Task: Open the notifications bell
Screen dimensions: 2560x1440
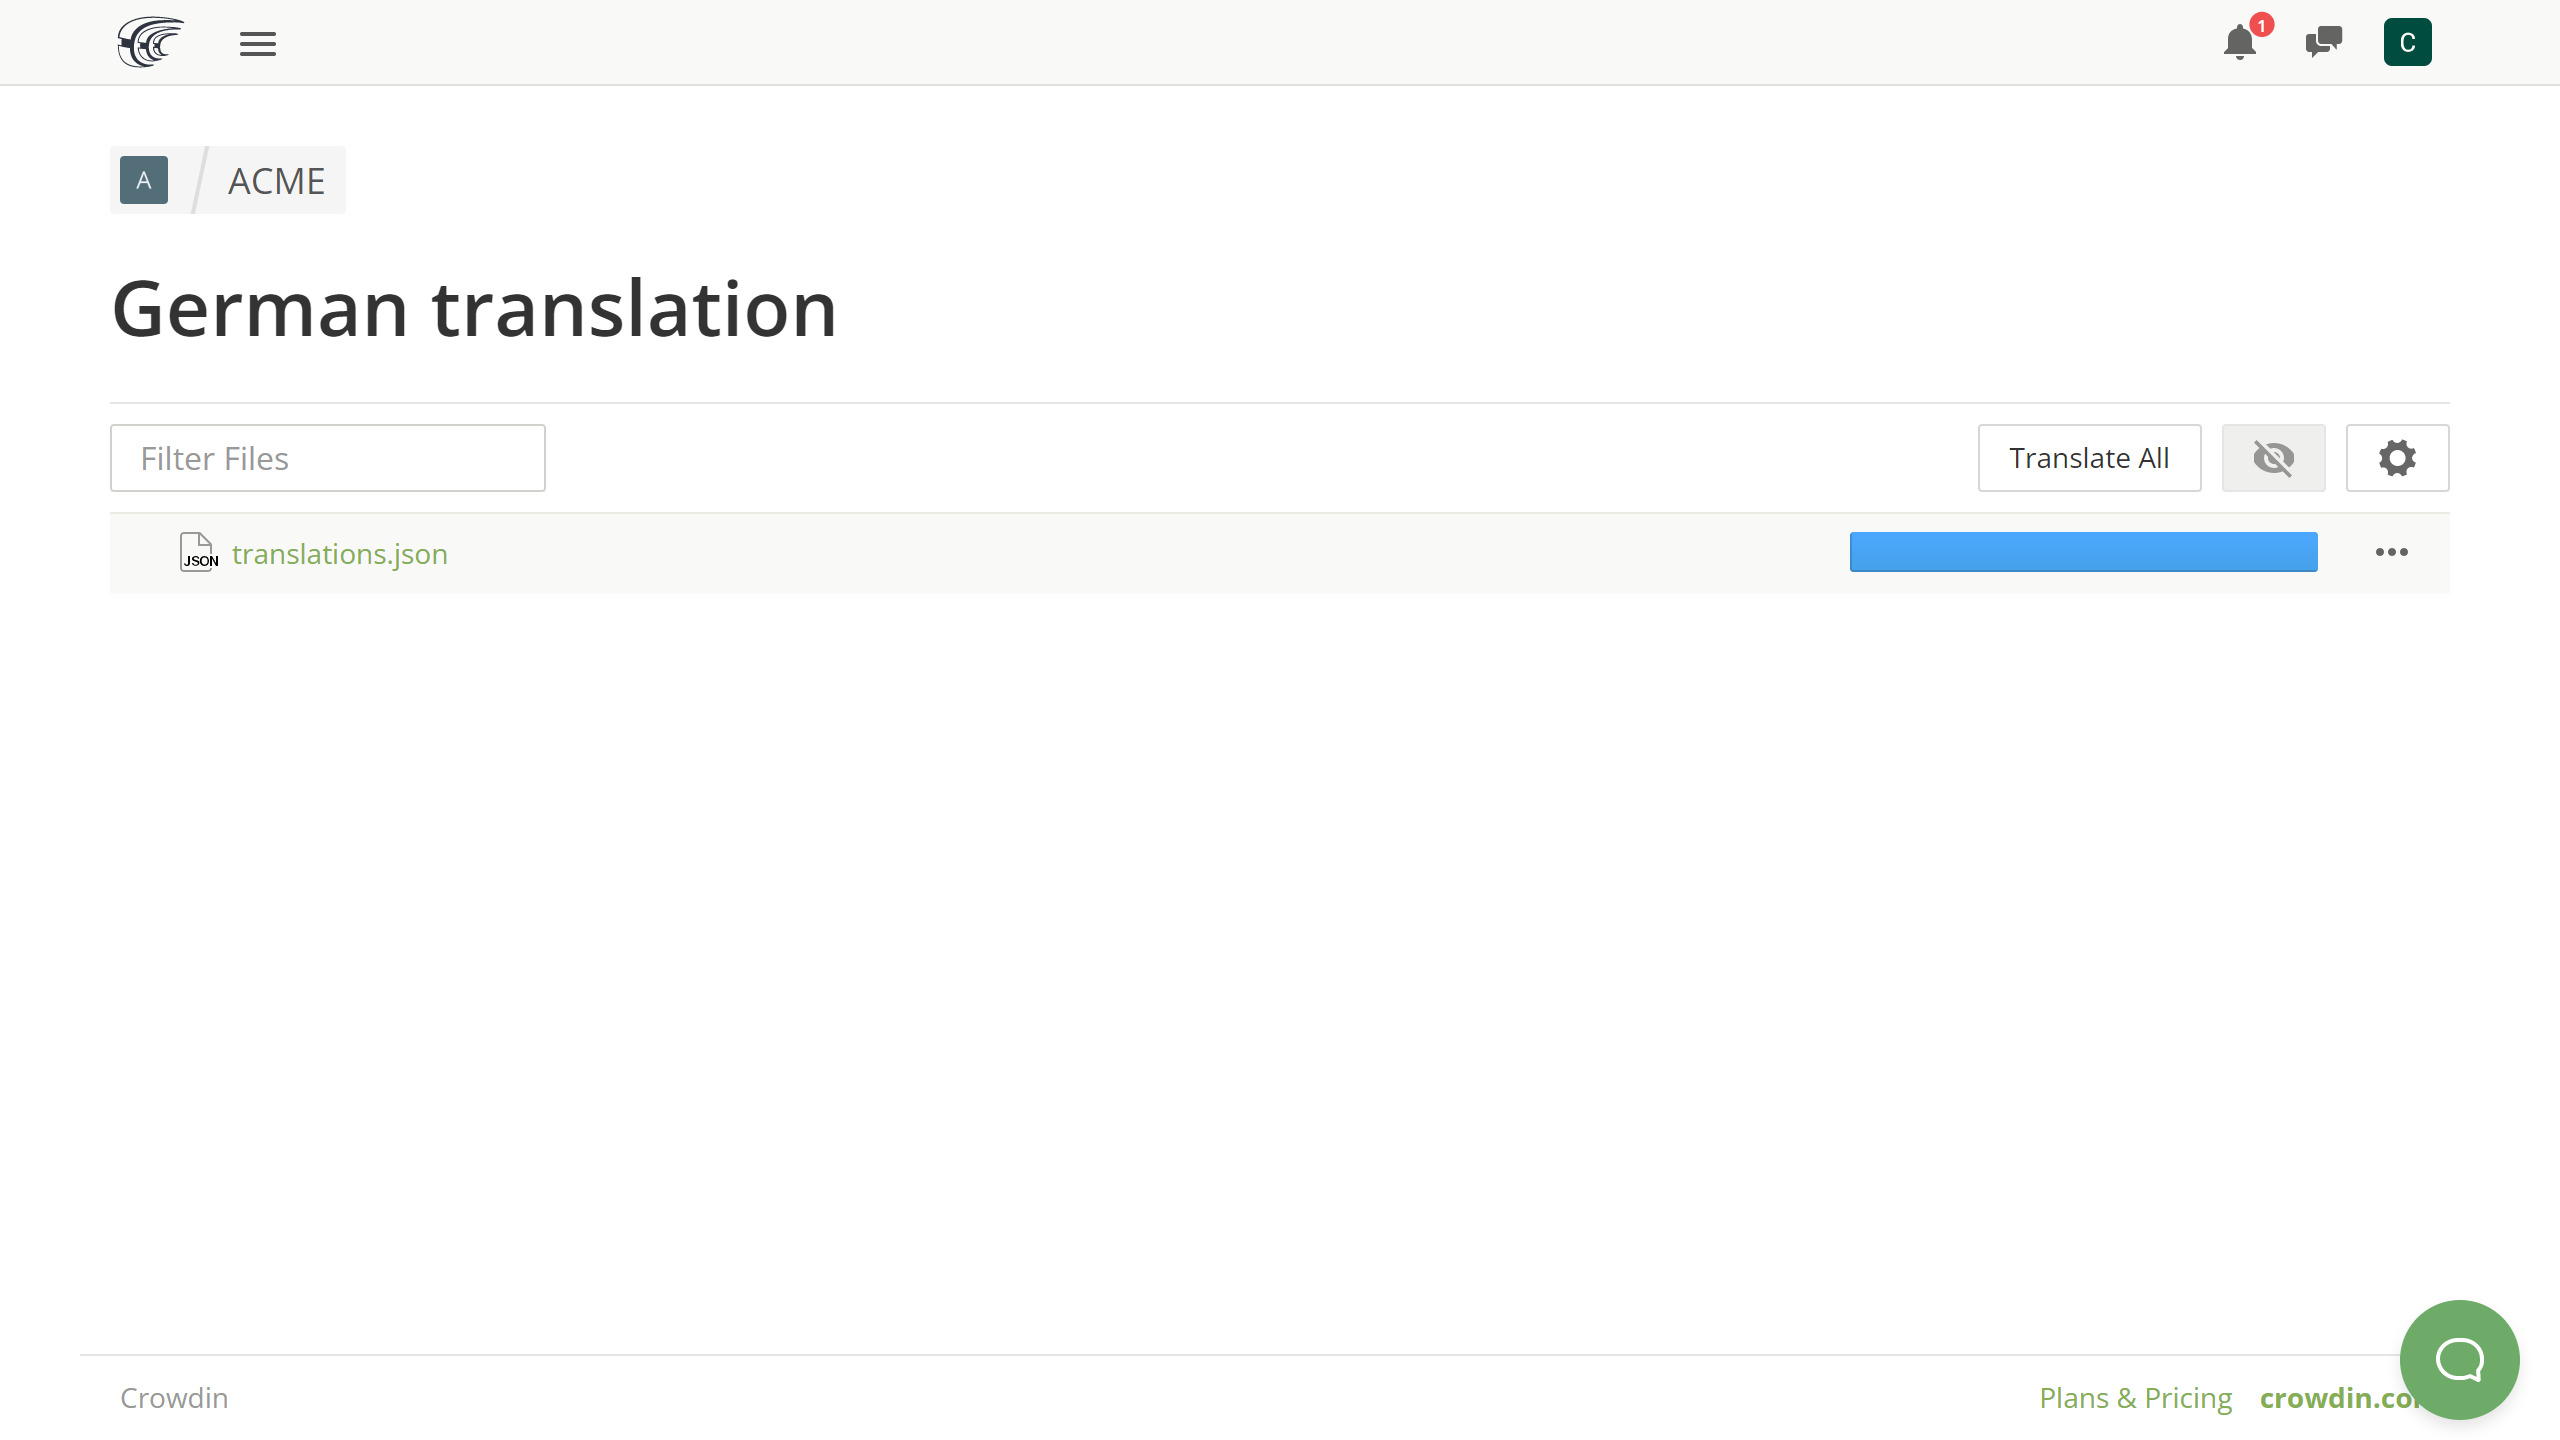Action: pyautogui.click(x=2240, y=43)
